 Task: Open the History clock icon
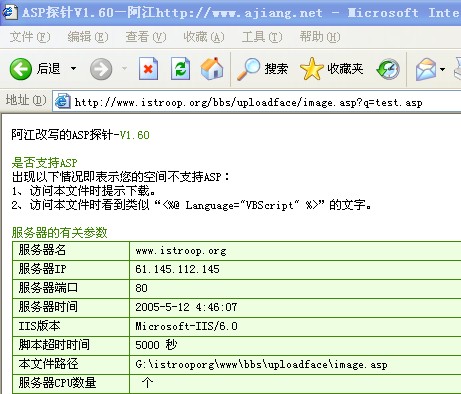pyautogui.click(x=388, y=69)
